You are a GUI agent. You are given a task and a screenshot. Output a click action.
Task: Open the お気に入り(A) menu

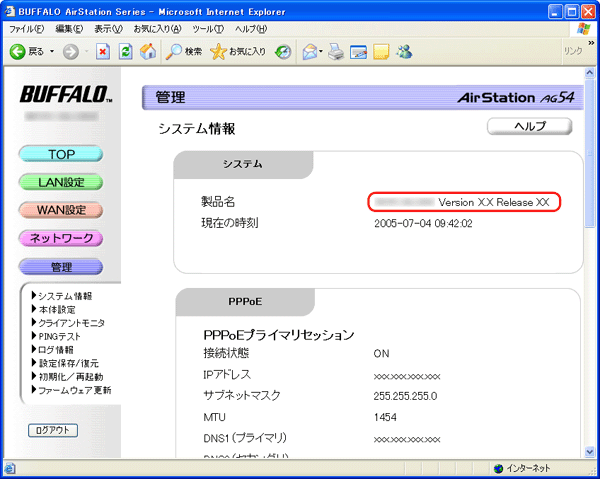[x=157, y=29]
